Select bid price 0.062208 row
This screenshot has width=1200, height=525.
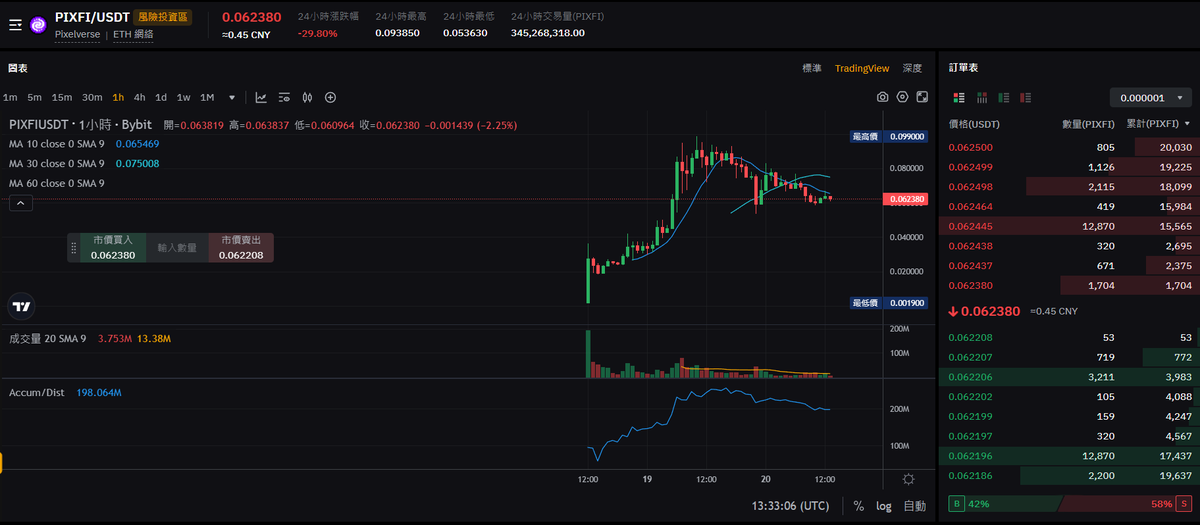tap(1069, 338)
